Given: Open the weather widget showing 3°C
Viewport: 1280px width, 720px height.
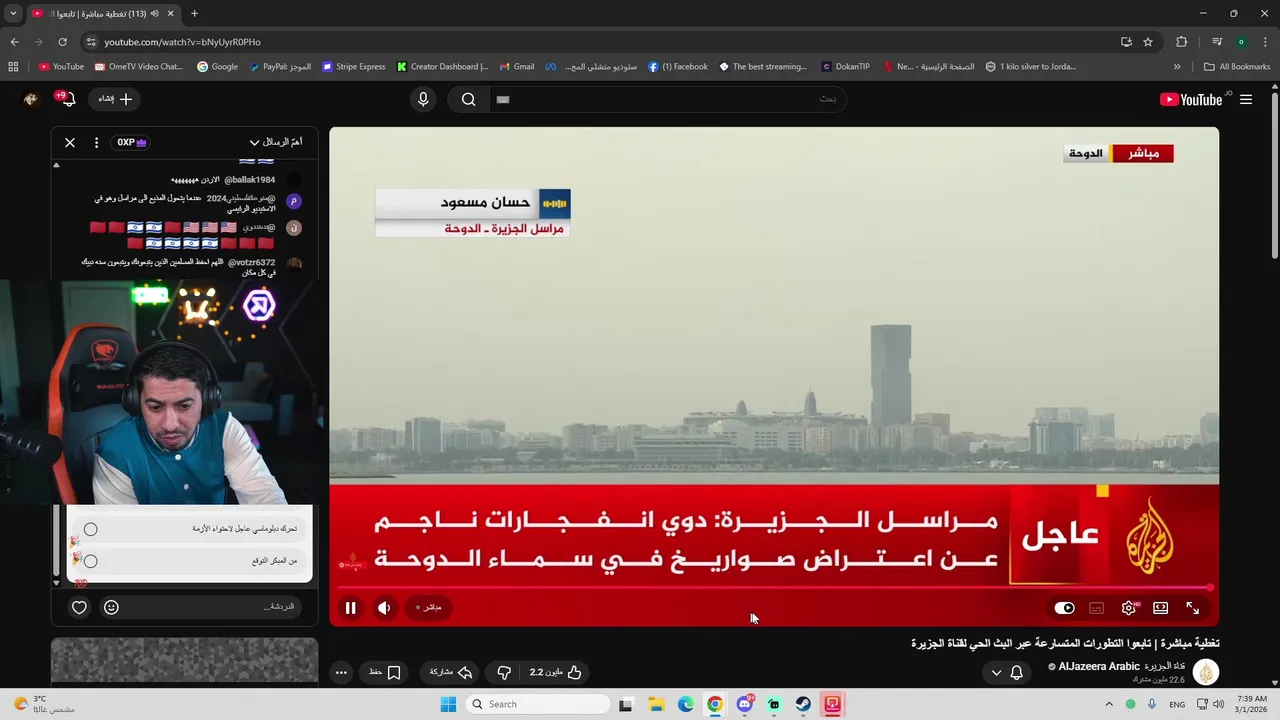Looking at the screenshot, I should (42, 704).
